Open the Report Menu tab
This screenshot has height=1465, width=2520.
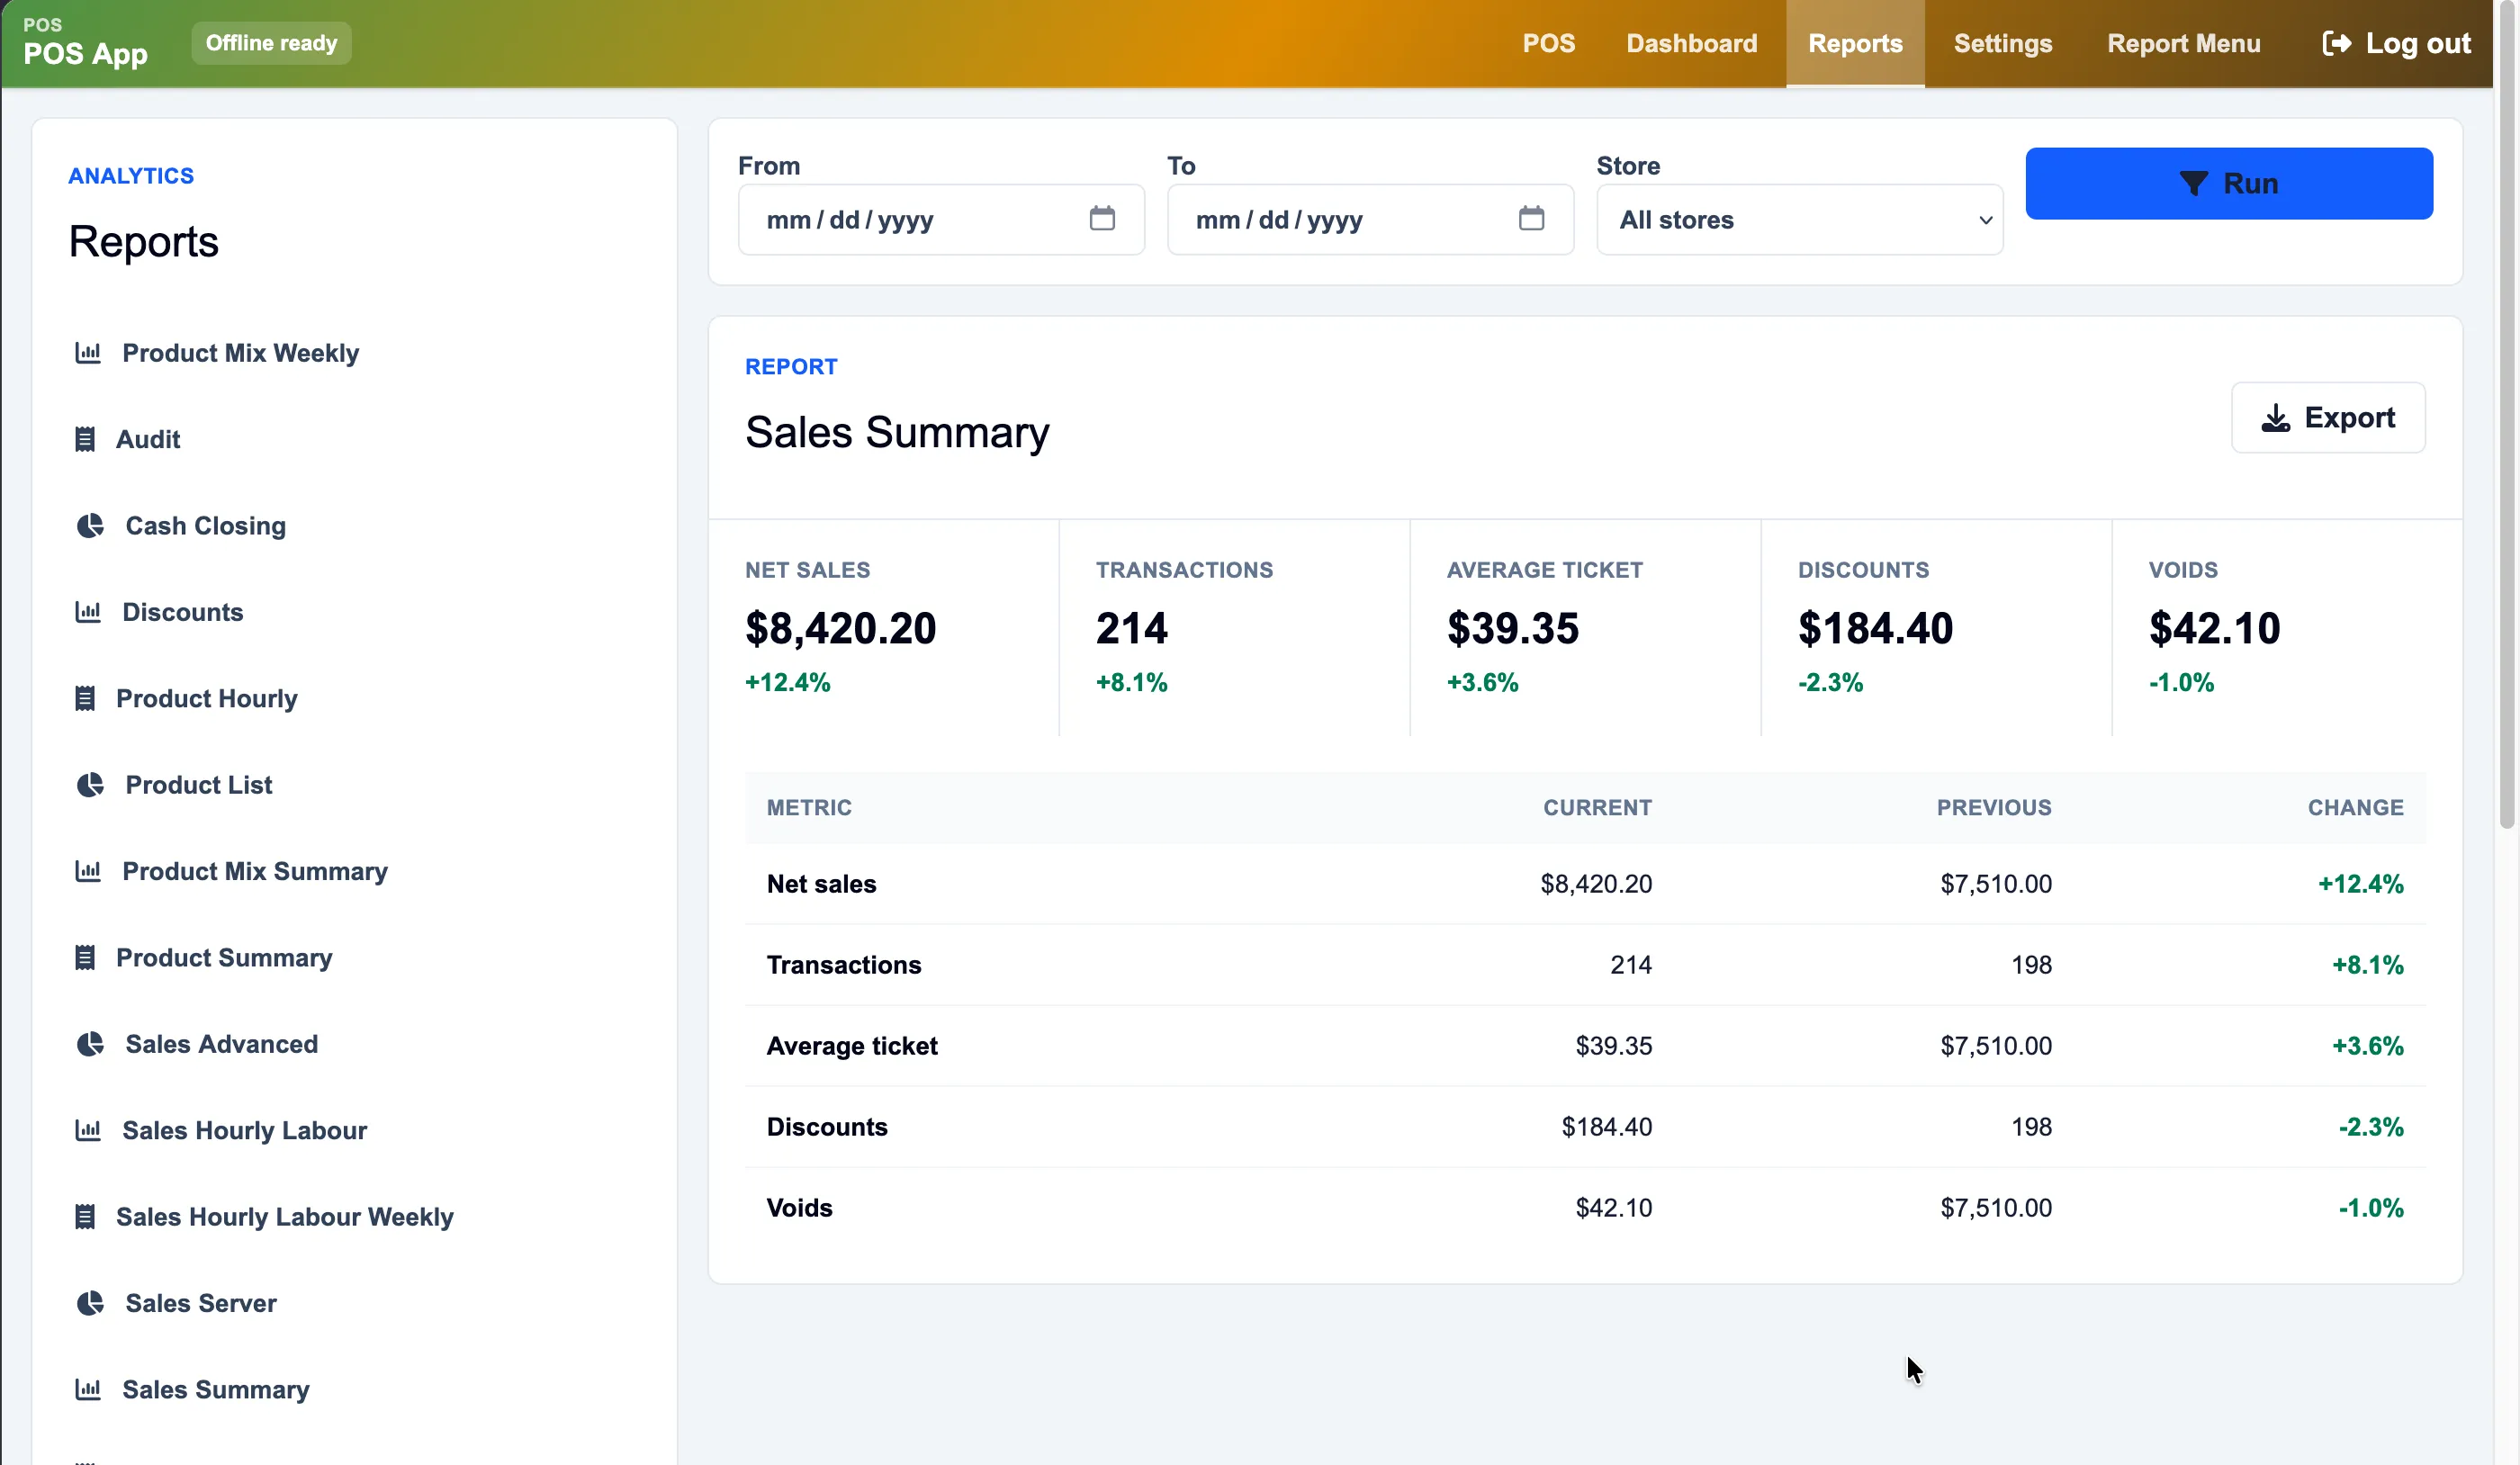coord(2184,43)
